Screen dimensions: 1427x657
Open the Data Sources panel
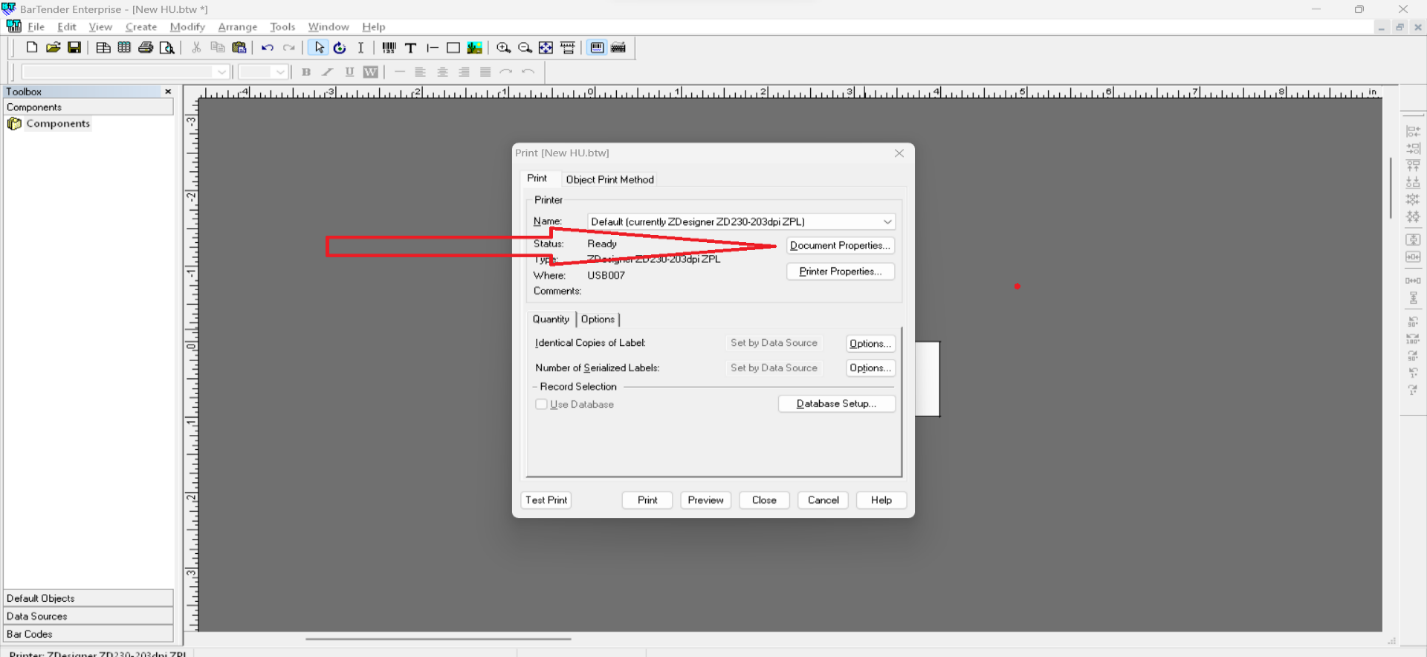click(x=88, y=616)
